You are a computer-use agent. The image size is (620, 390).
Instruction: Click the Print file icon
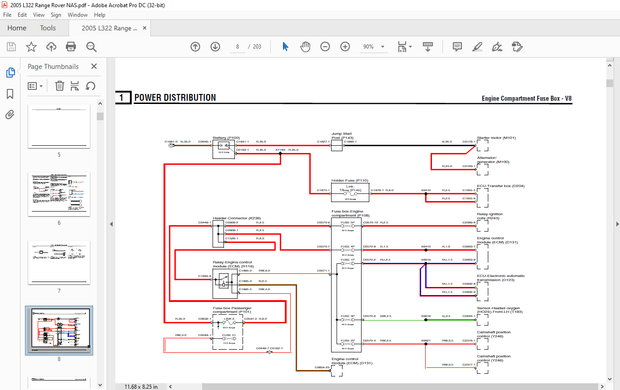[x=71, y=47]
